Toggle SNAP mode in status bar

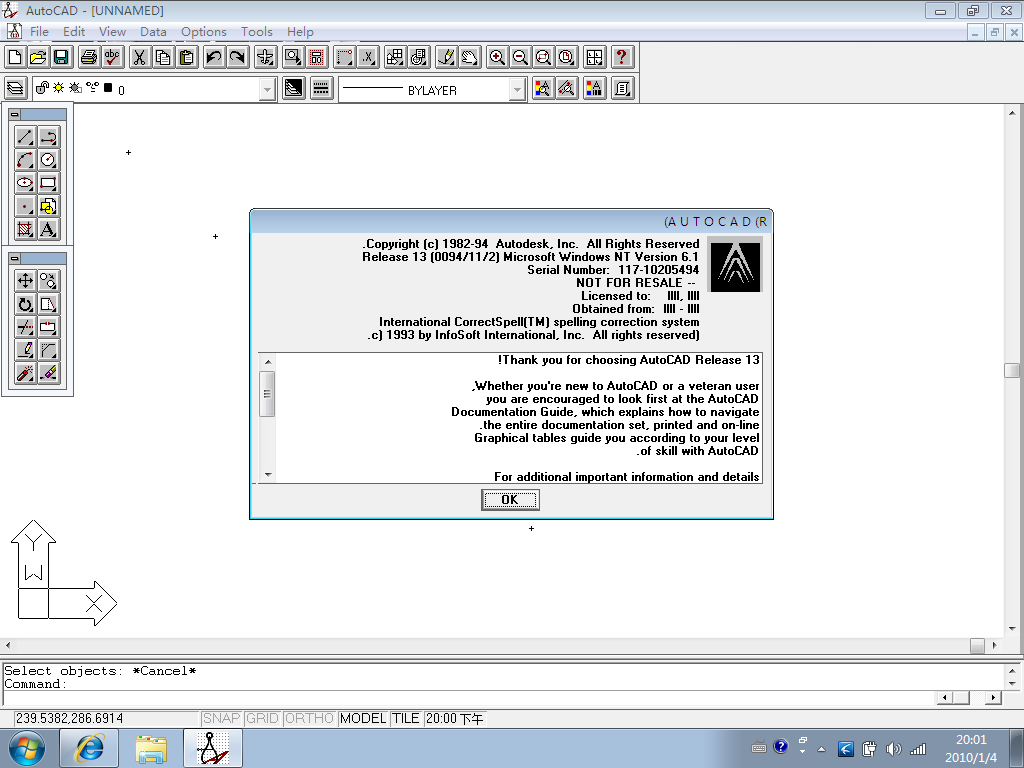(221, 718)
